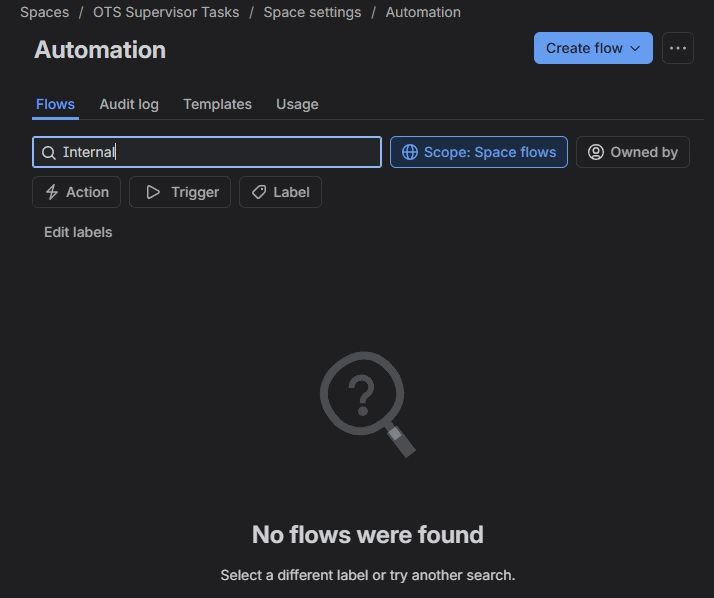This screenshot has height=598, width=714.
Task: Click the globe icon in Scope filter
Action: tap(410, 152)
